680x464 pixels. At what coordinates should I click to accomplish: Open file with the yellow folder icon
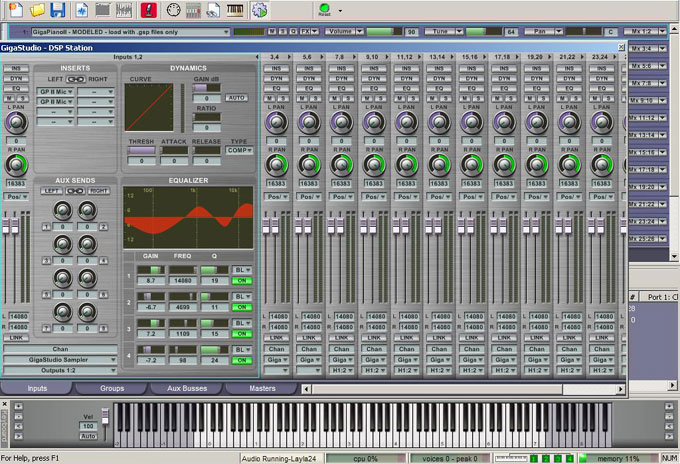(x=37, y=10)
